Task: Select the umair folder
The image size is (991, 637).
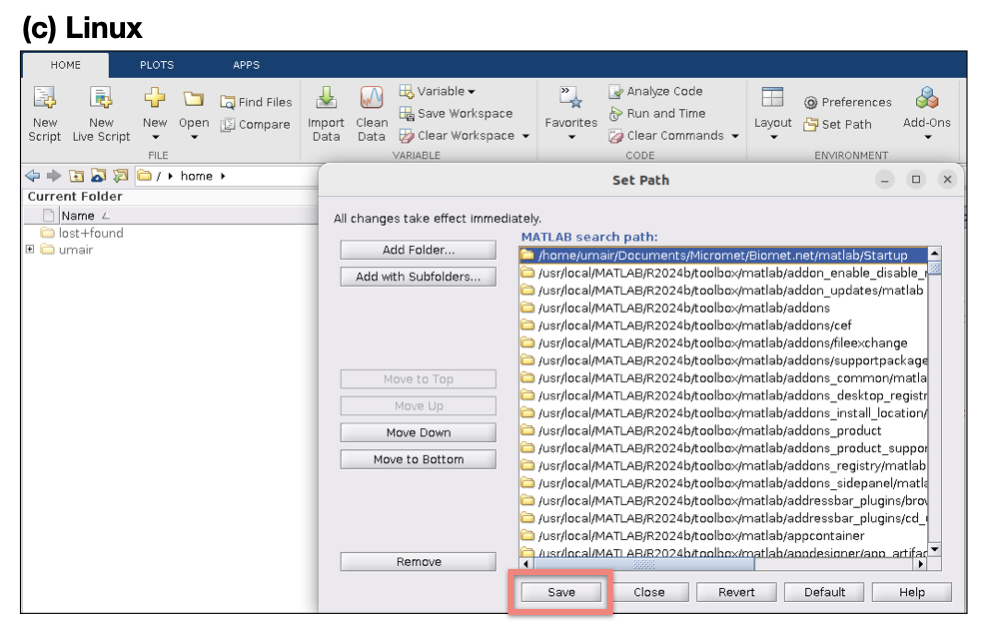Action: pyautogui.click(x=67, y=250)
